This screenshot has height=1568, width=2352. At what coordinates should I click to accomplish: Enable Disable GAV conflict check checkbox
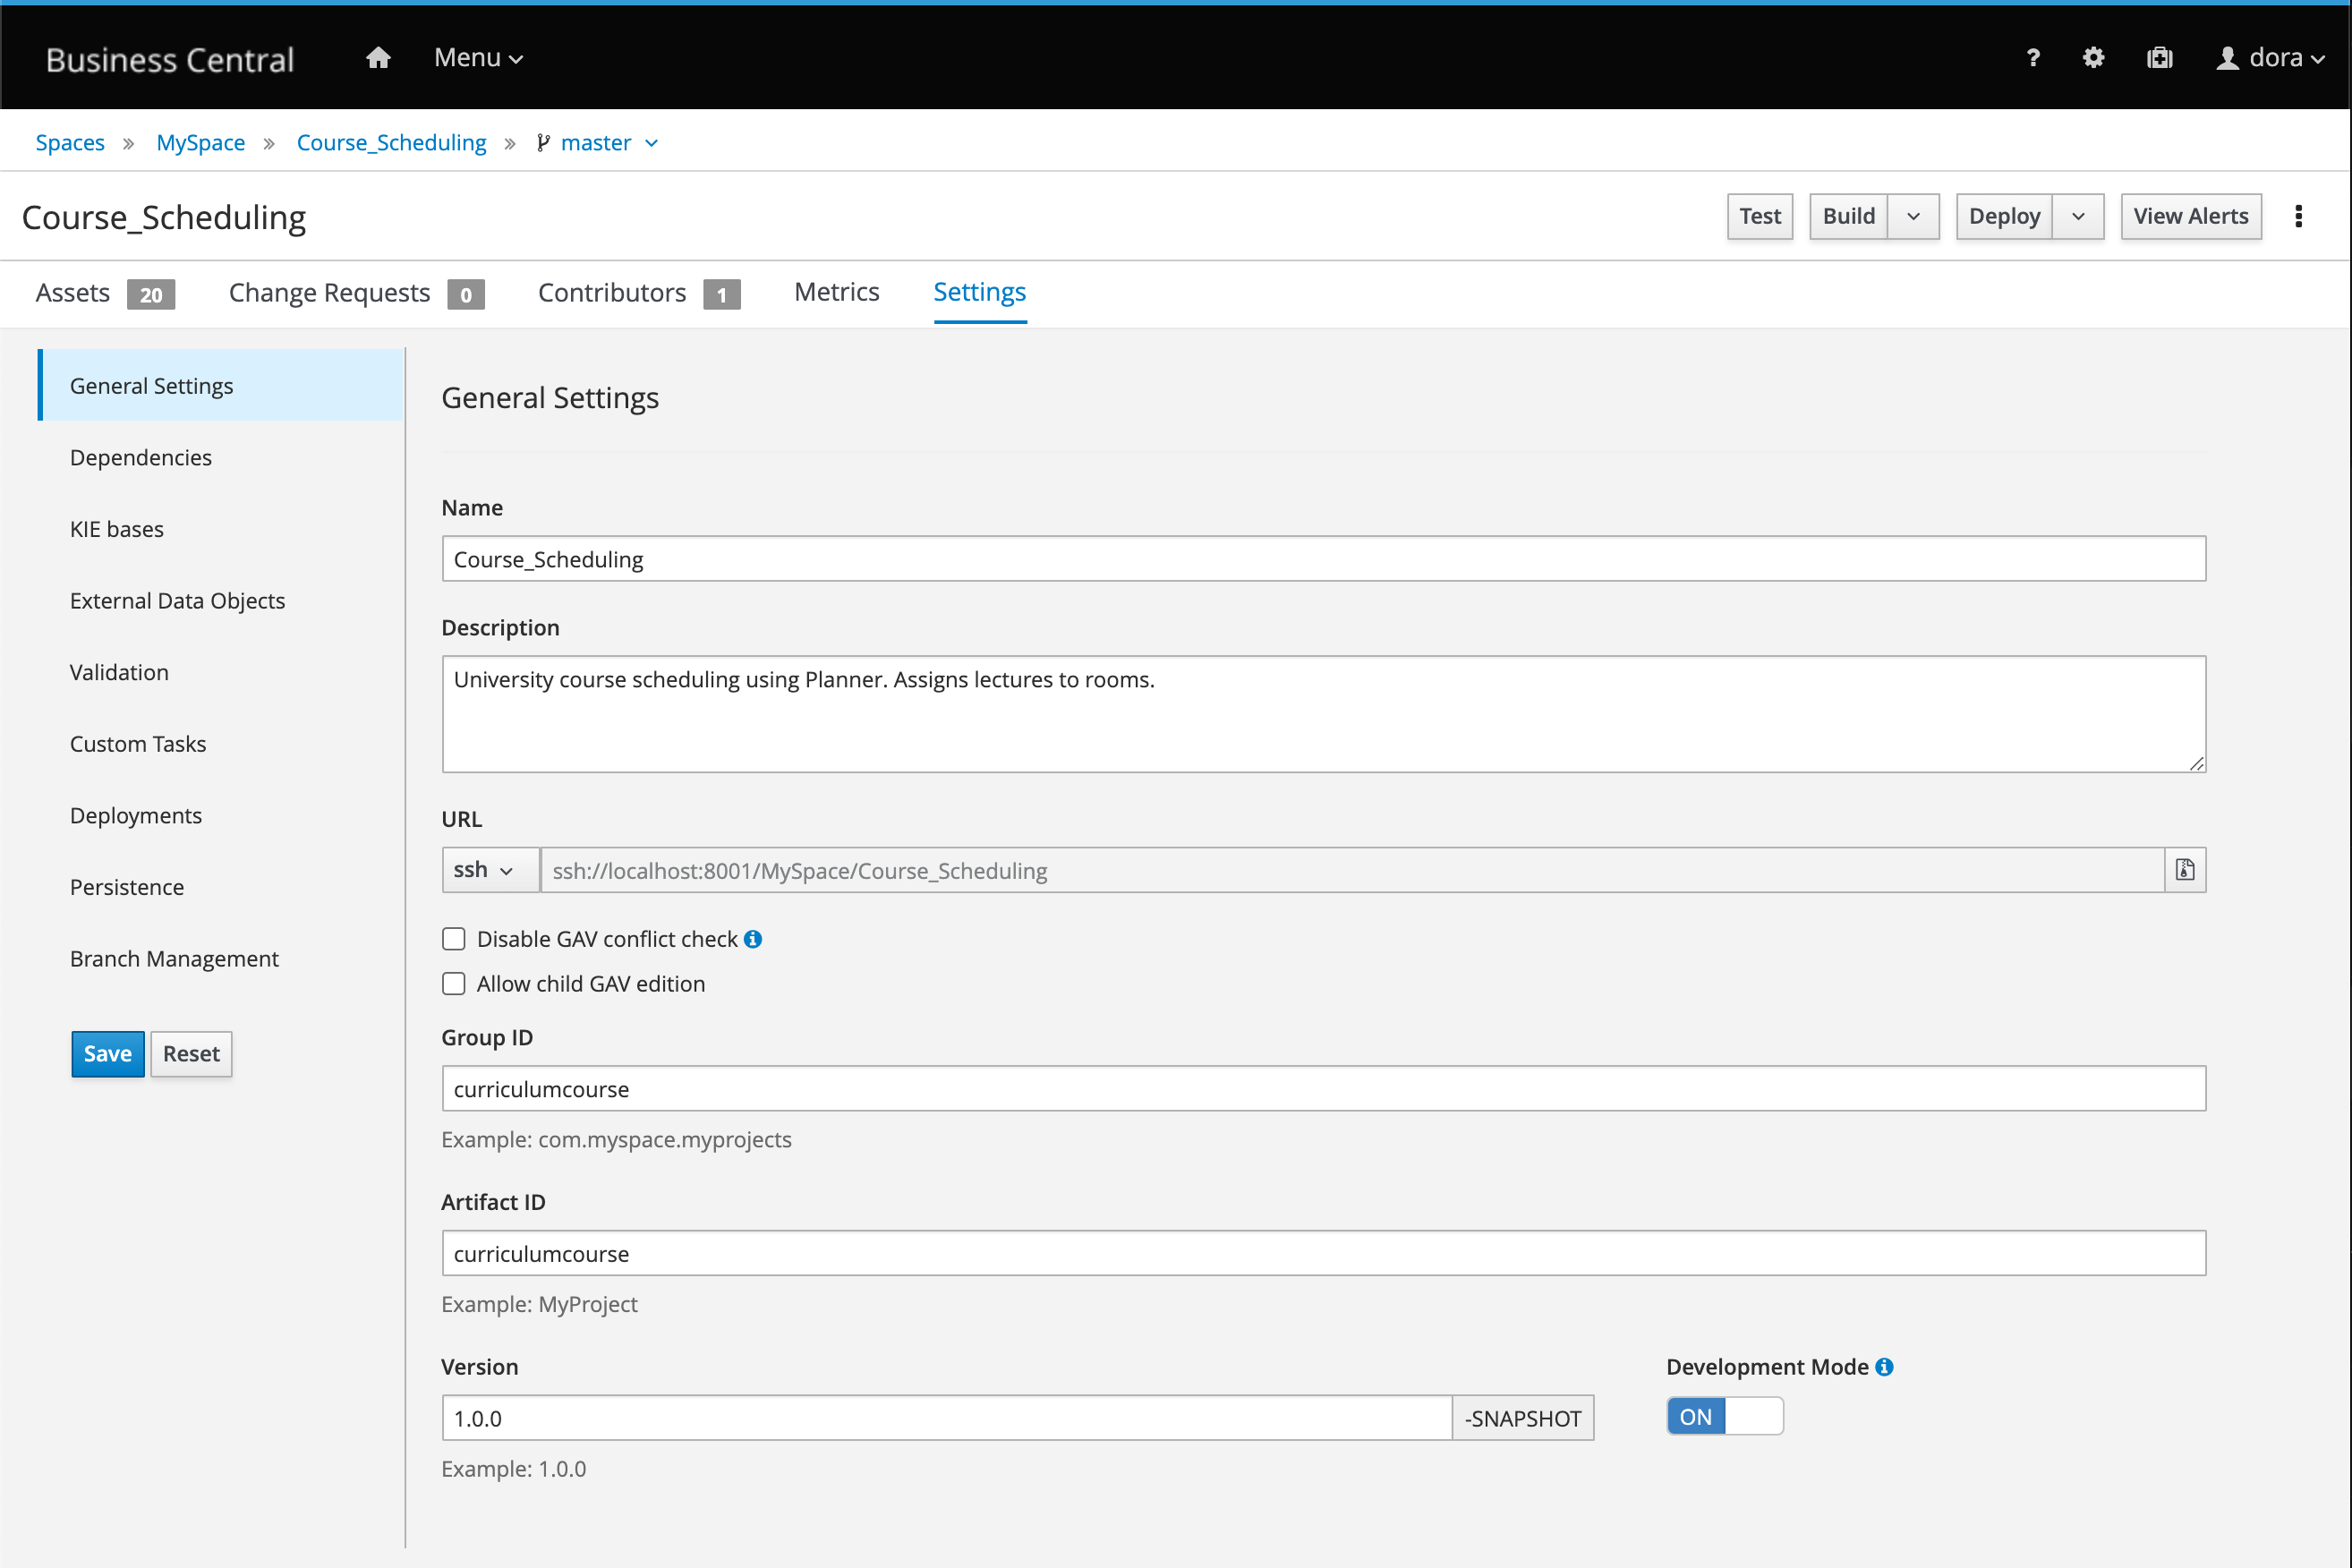coord(454,939)
